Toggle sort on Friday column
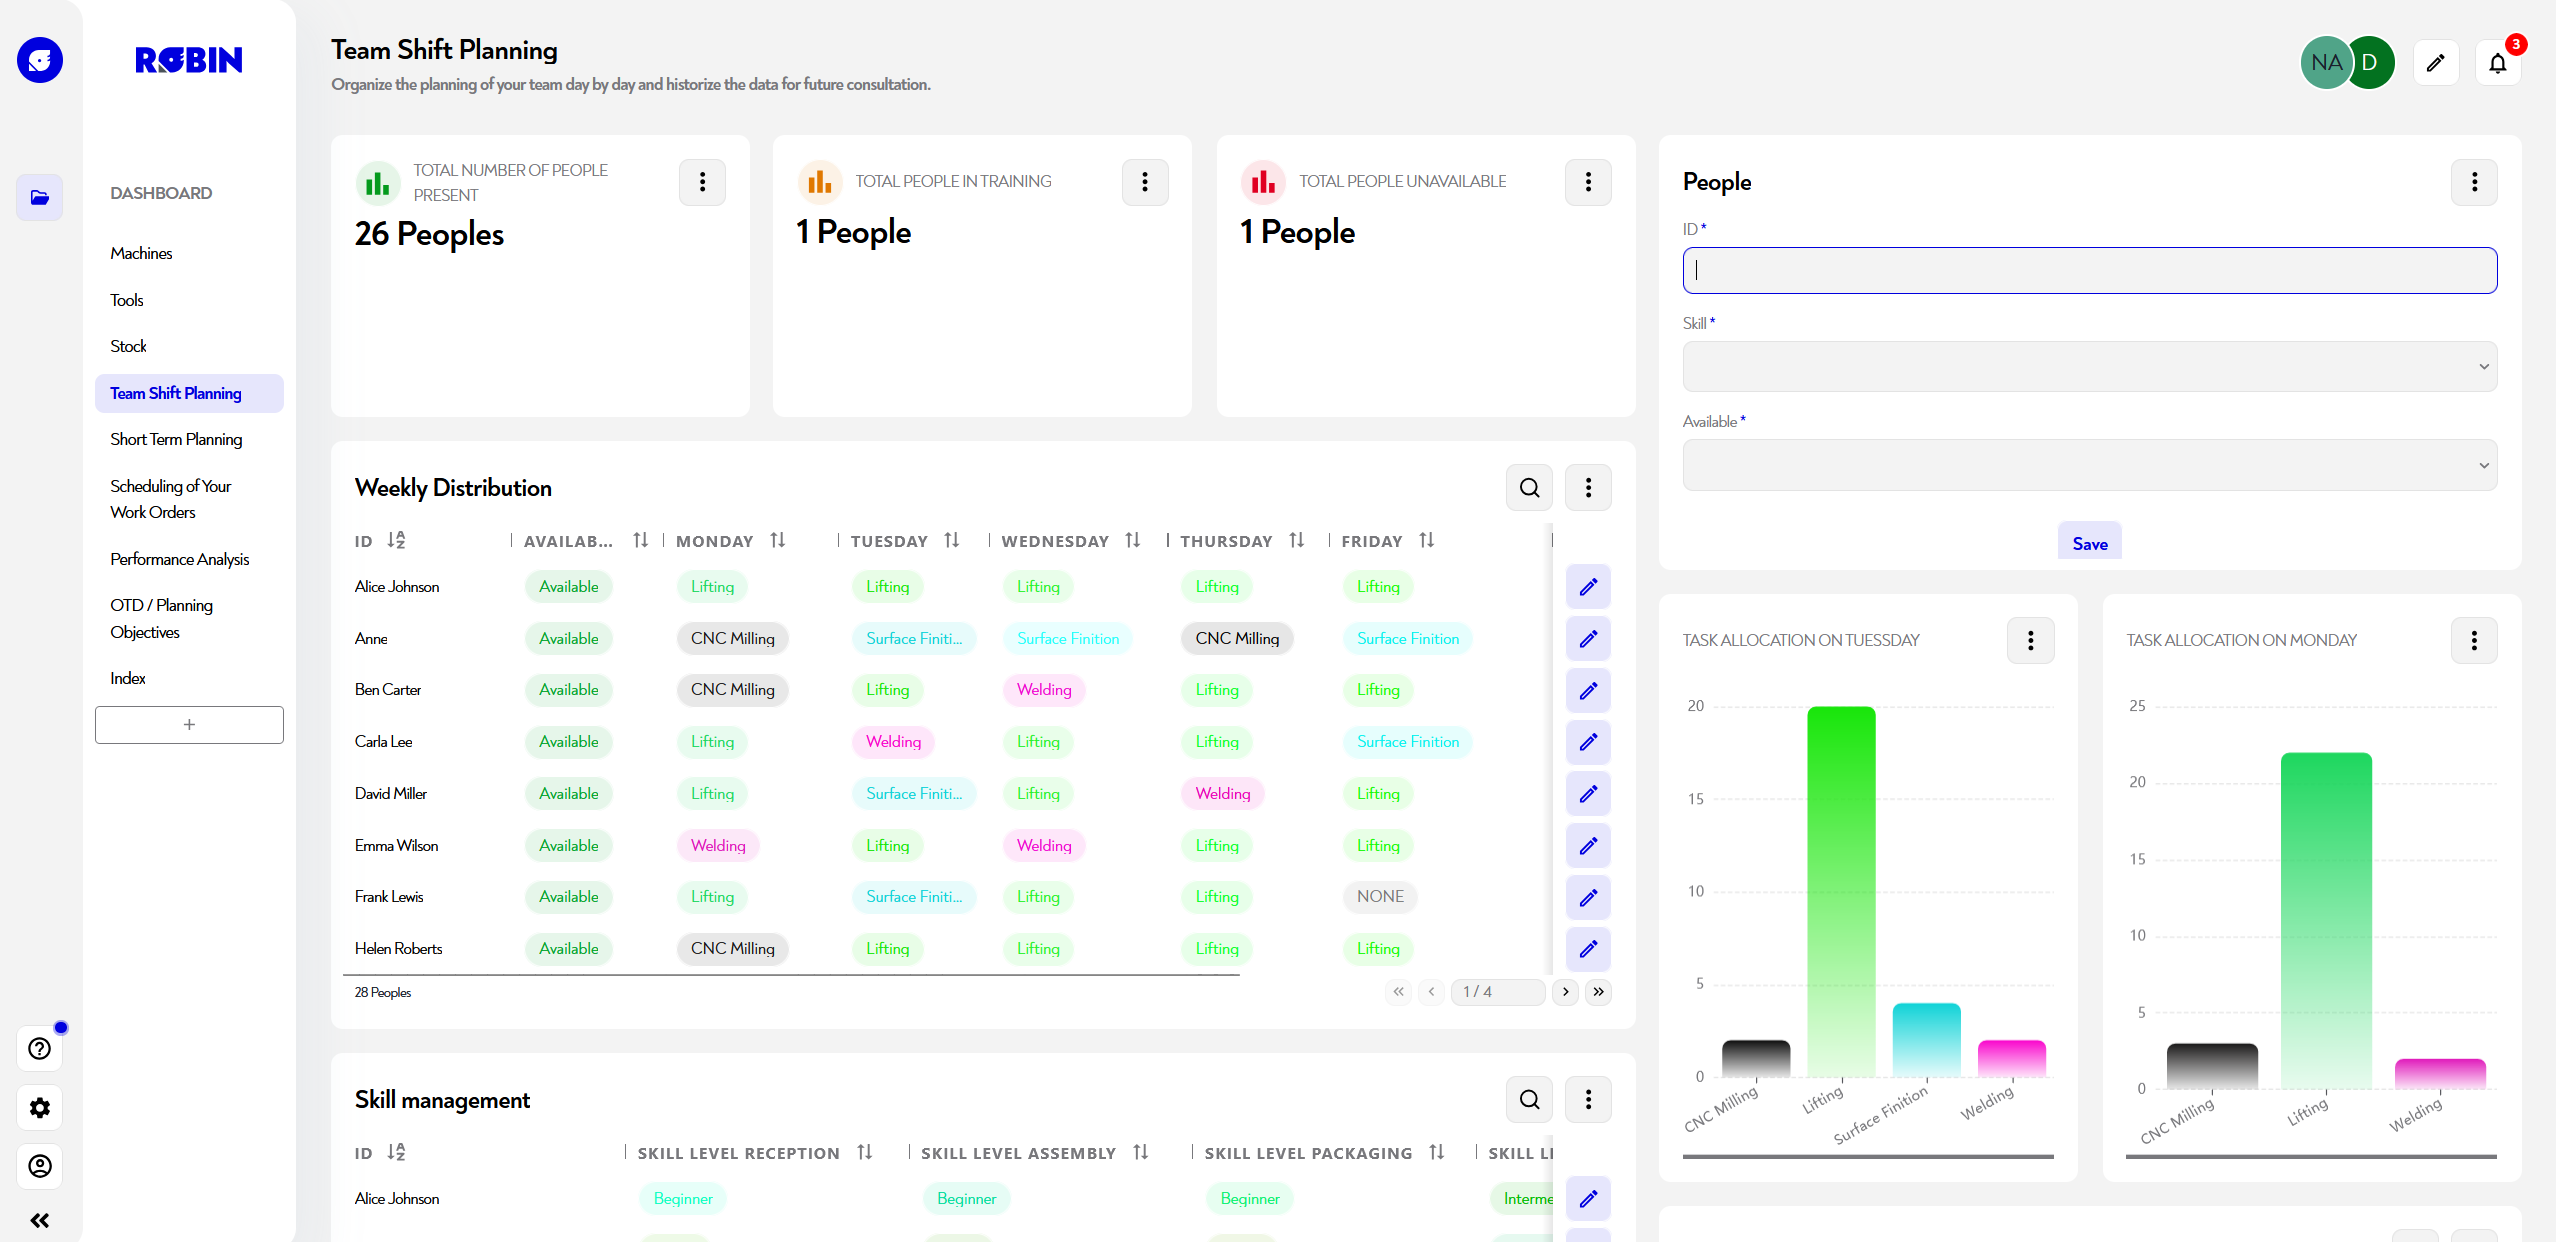 tap(1426, 541)
